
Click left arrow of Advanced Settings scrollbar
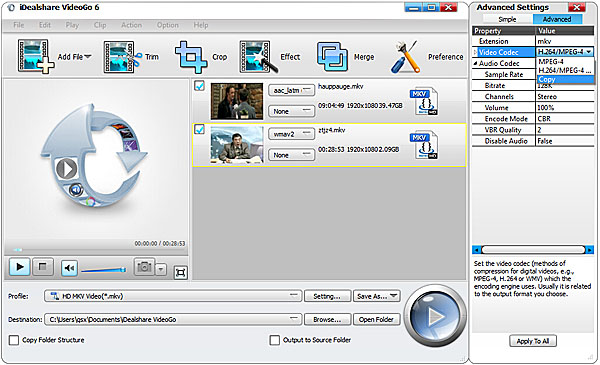[476, 250]
